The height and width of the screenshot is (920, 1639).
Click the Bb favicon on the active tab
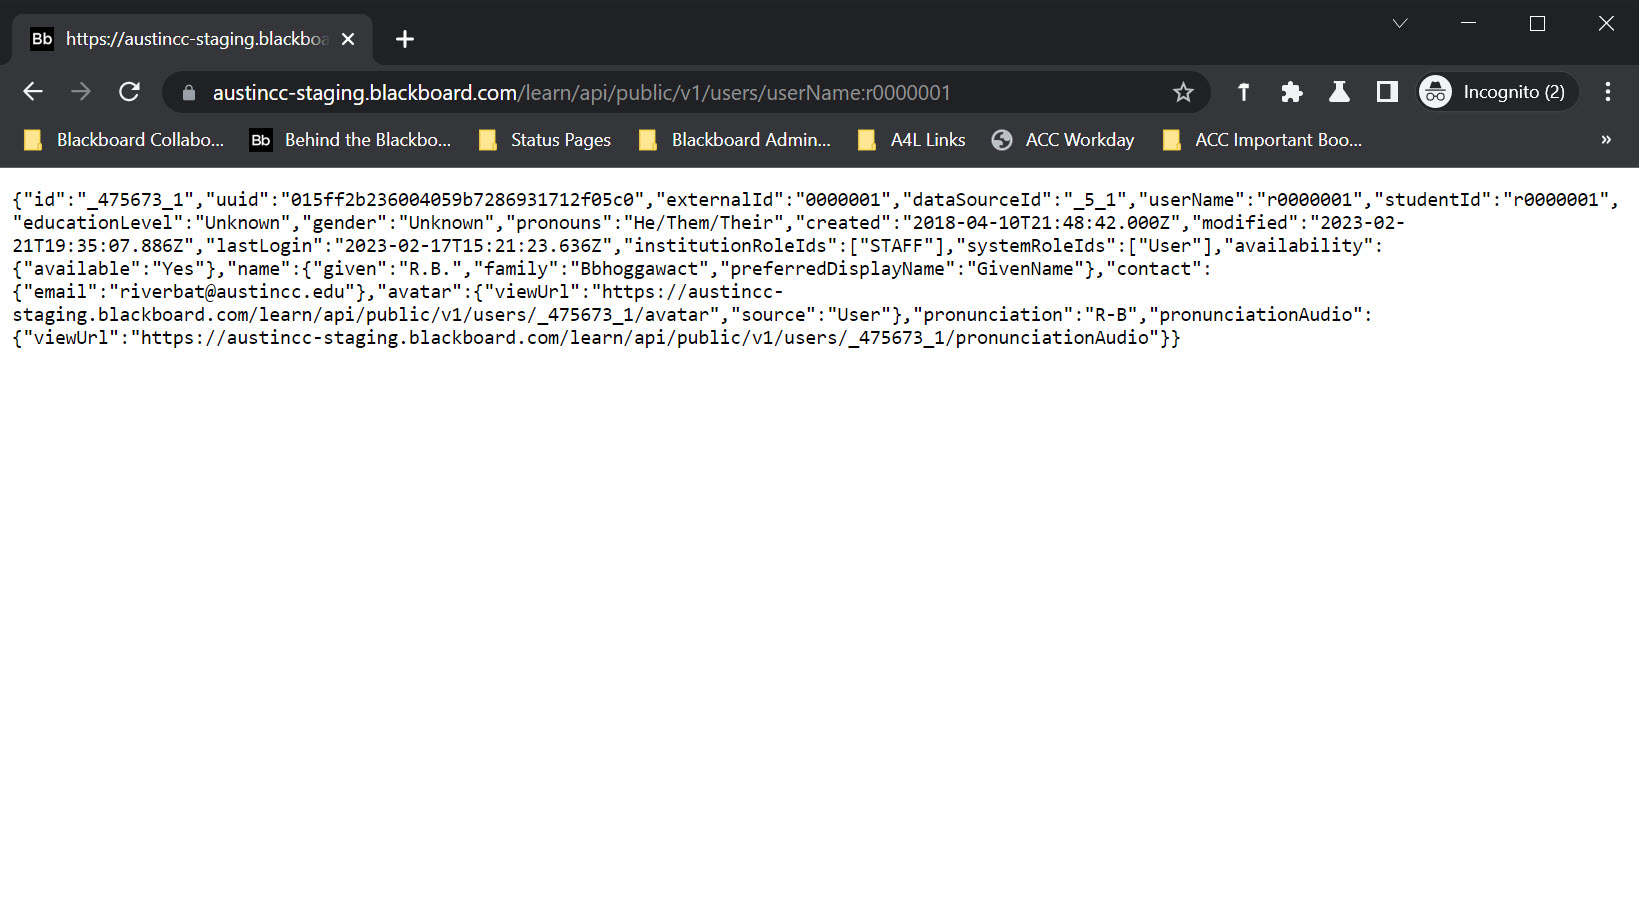(x=41, y=38)
